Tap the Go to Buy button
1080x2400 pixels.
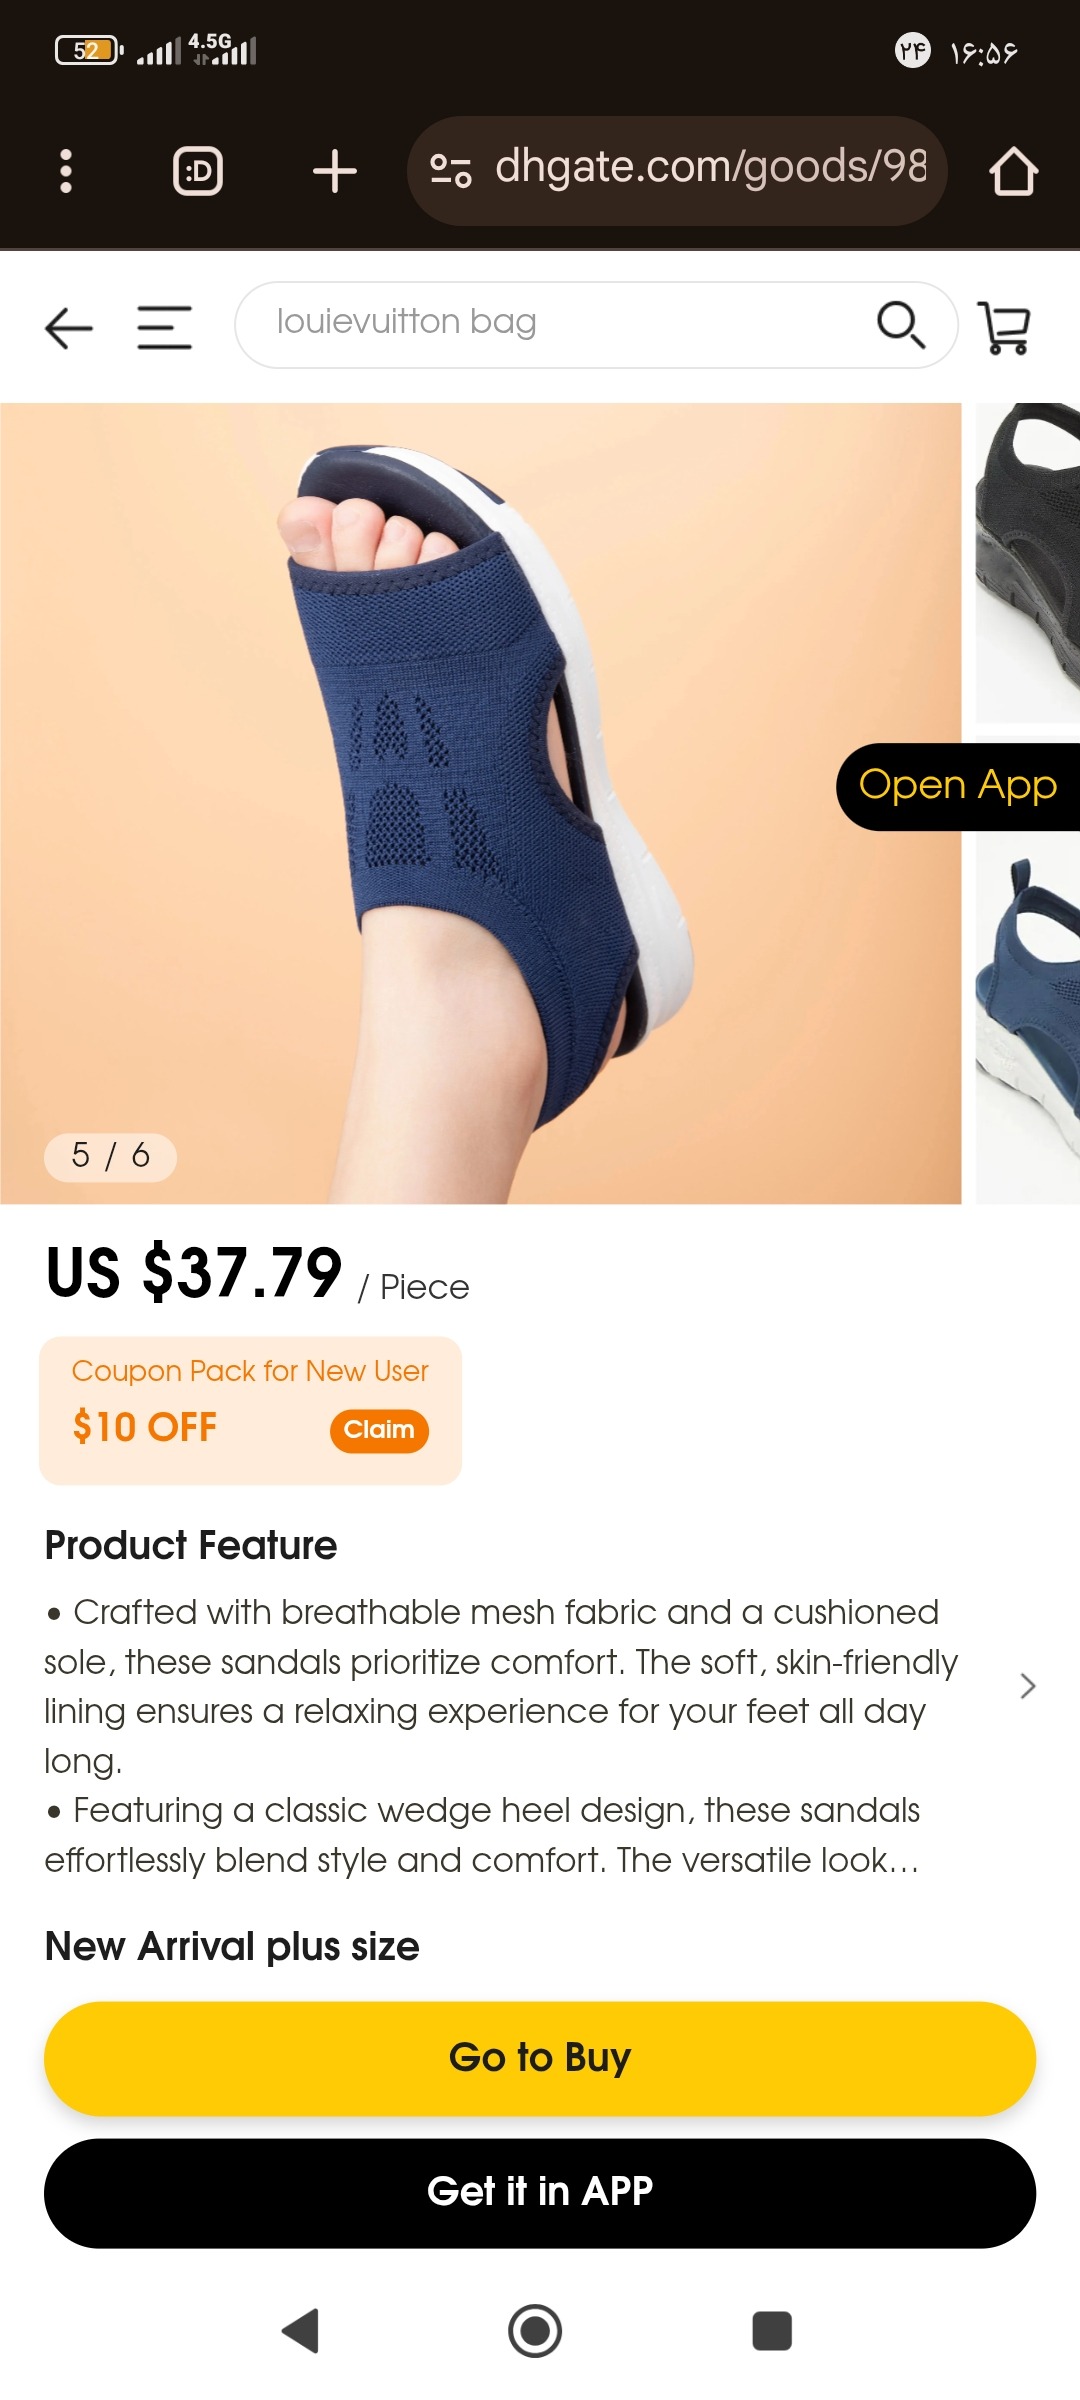tap(540, 2058)
